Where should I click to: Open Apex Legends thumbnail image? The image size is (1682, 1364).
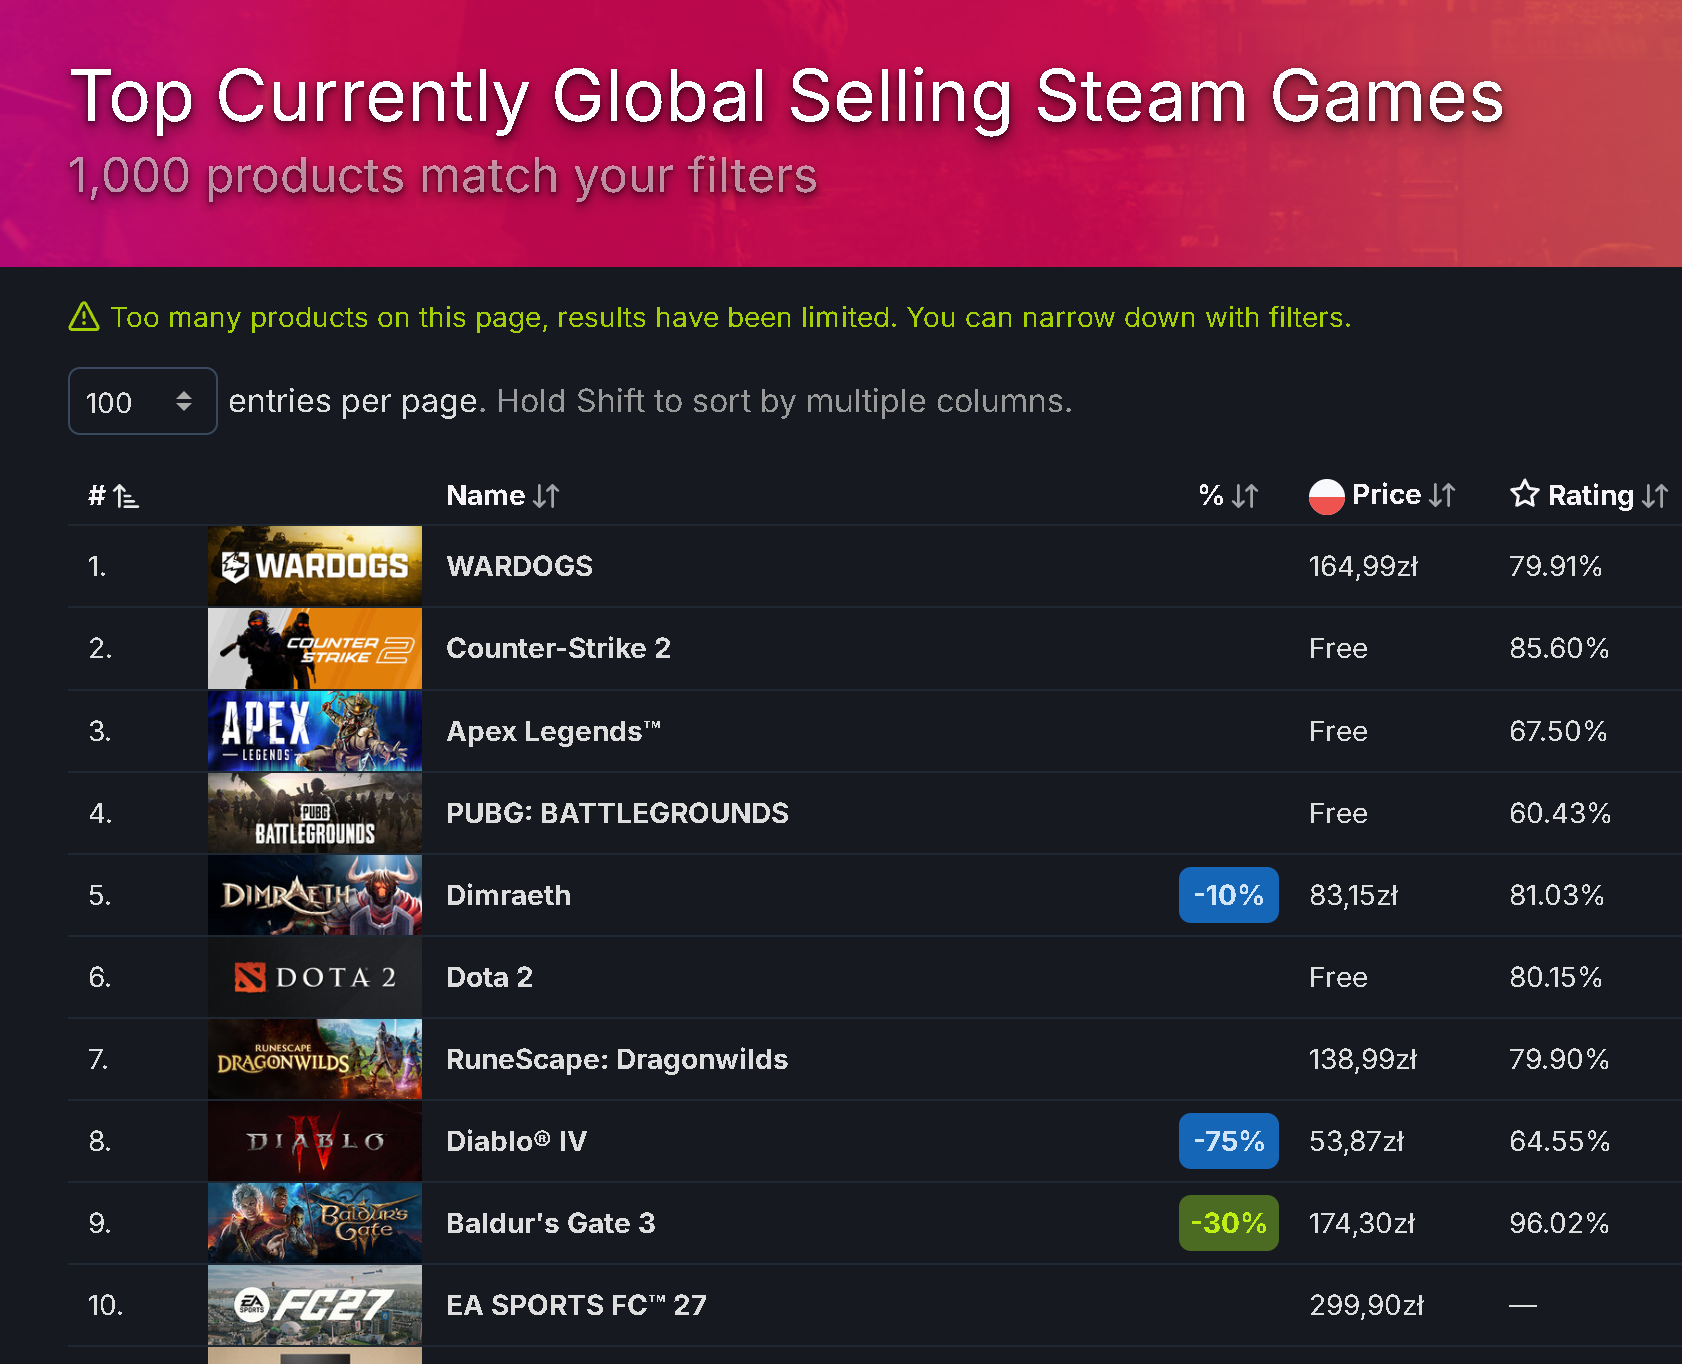(x=315, y=731)
